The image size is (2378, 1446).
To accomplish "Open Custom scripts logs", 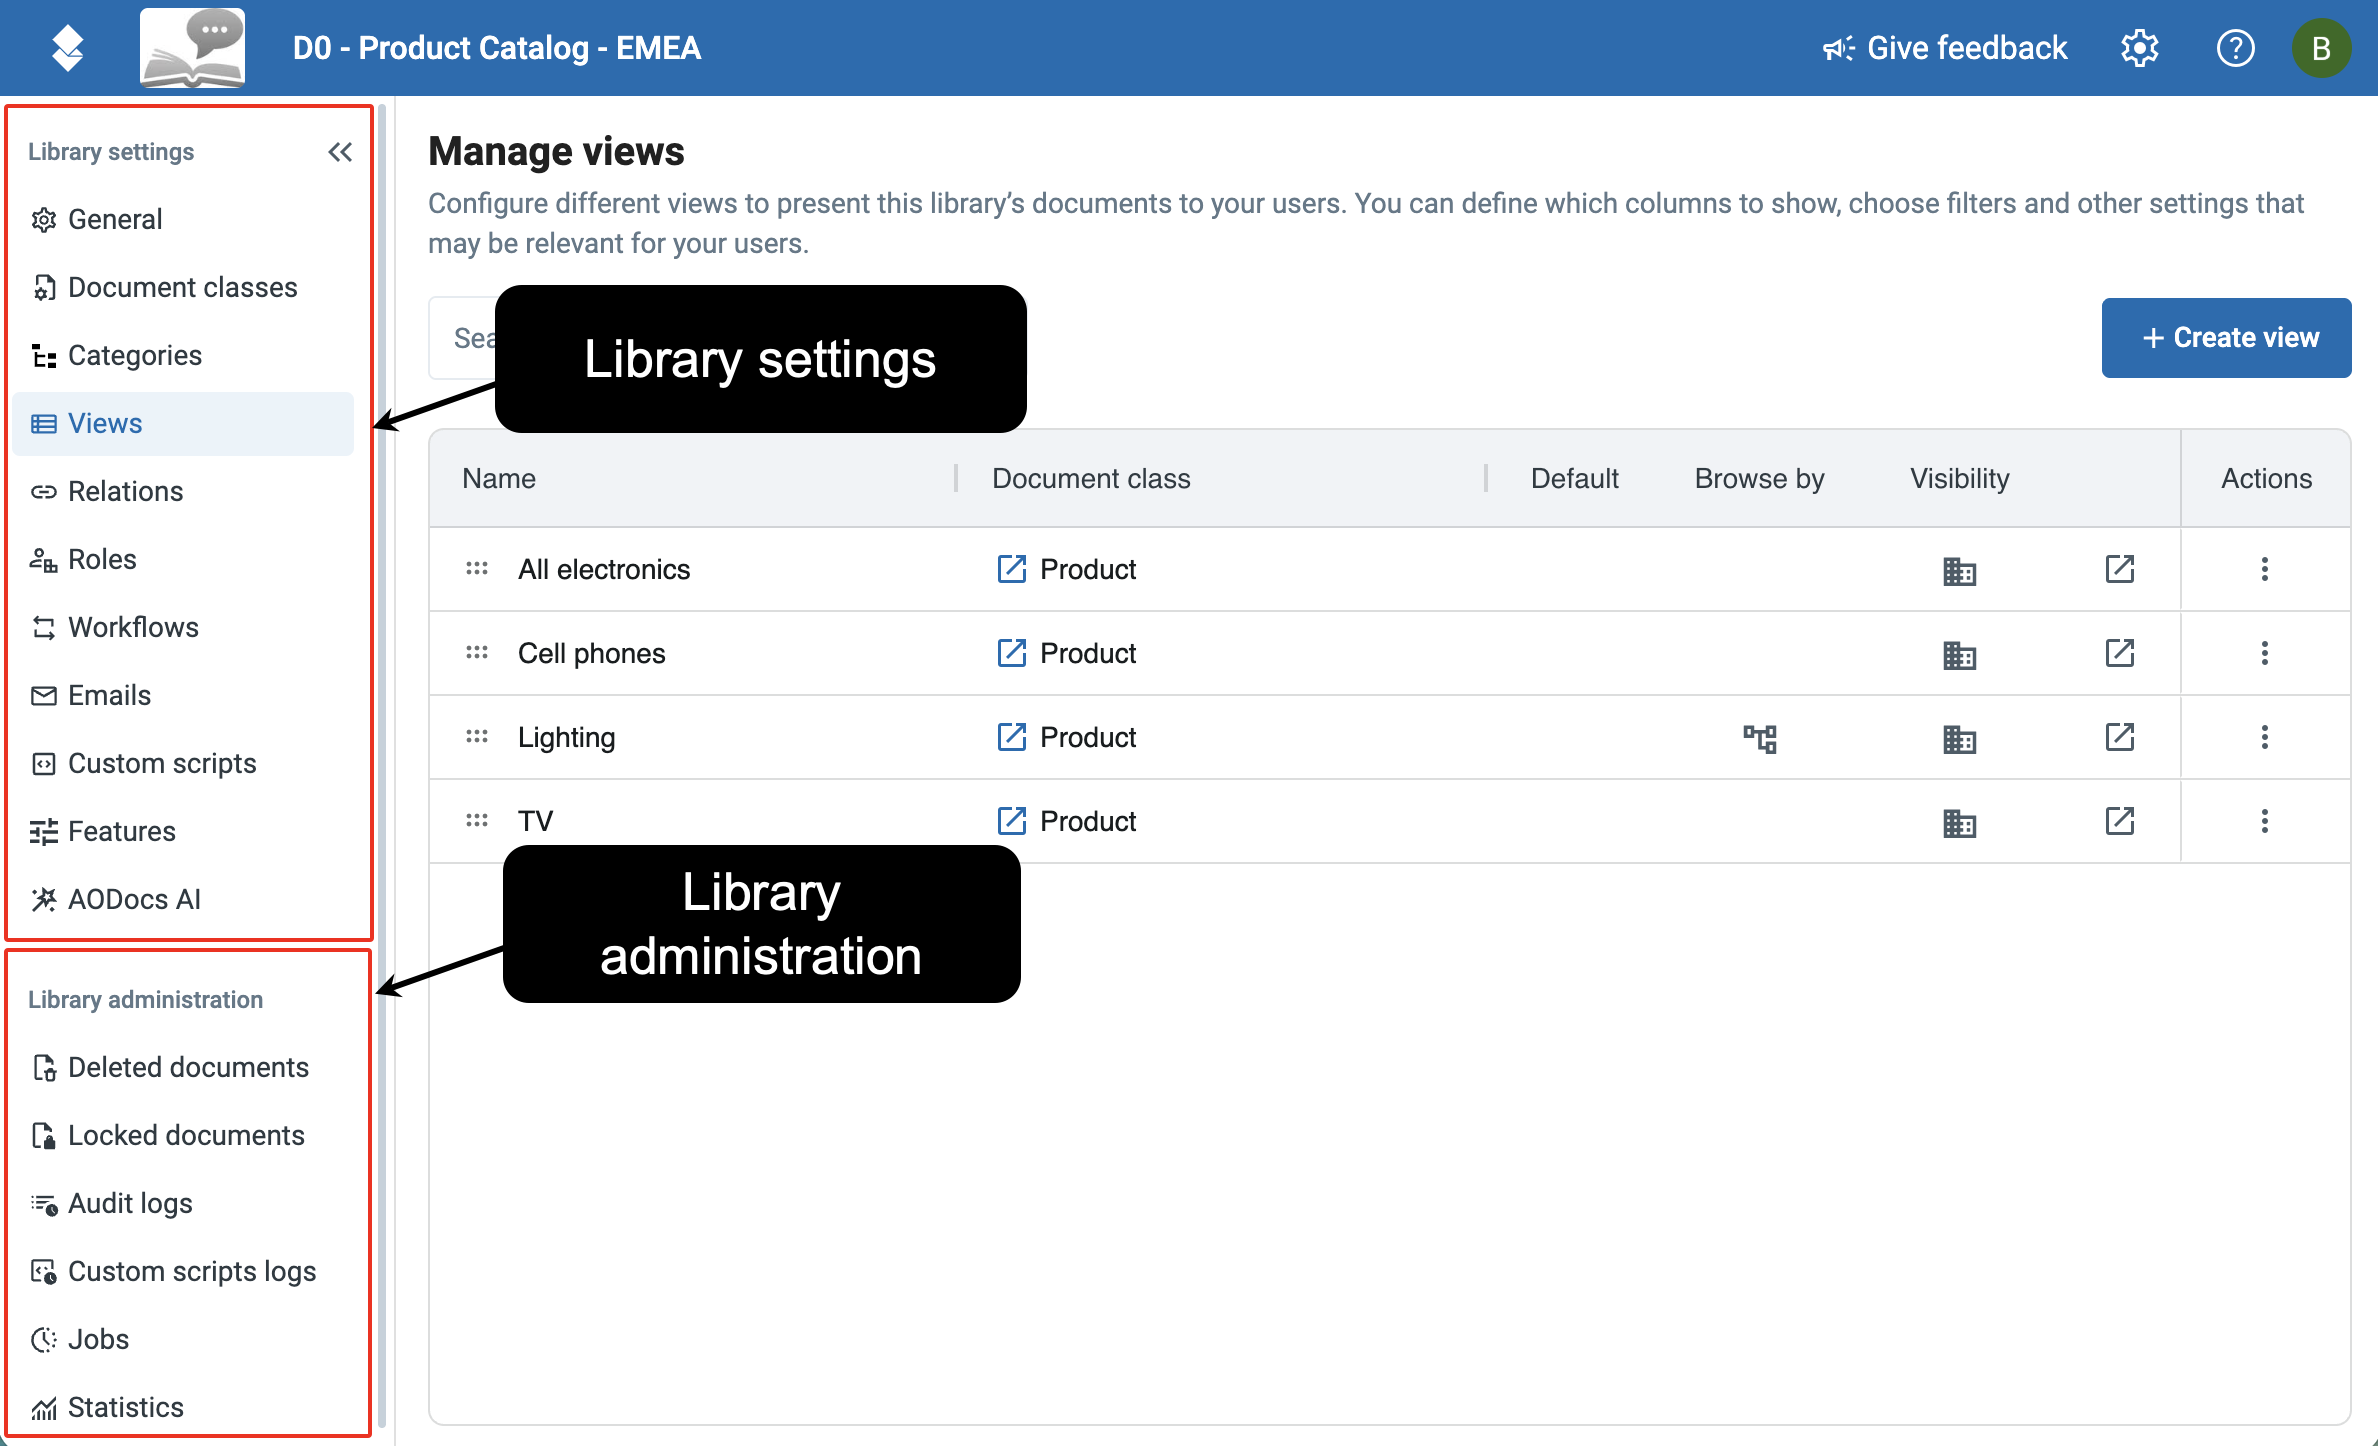I will pos(184,1271).
